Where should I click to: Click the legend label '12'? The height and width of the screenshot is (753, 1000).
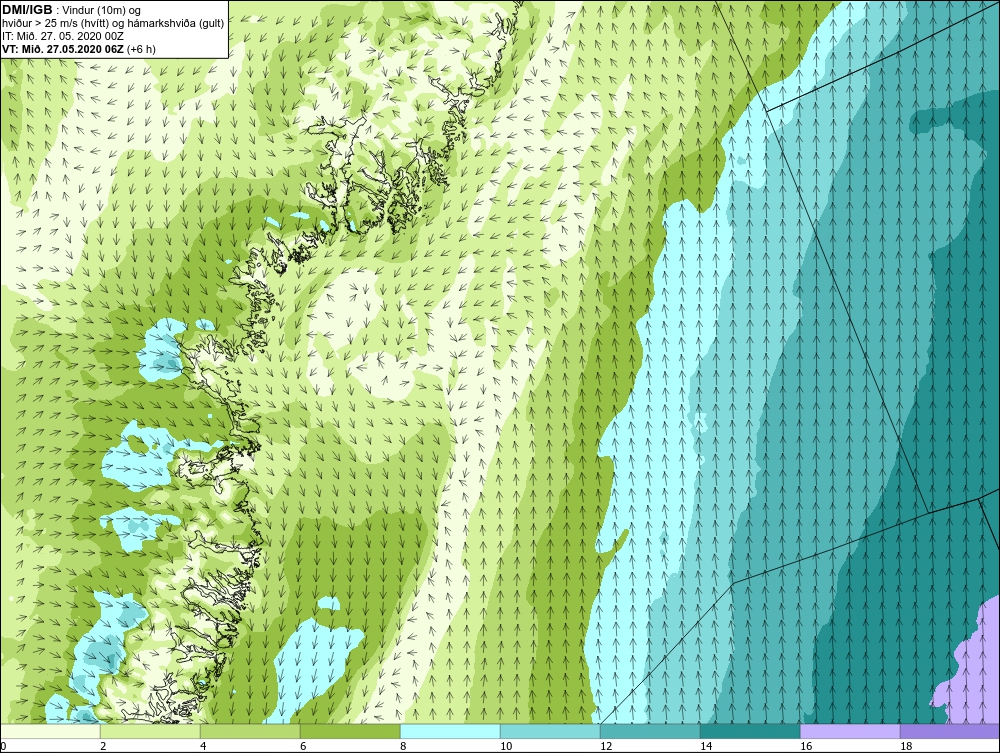(606, 746)
